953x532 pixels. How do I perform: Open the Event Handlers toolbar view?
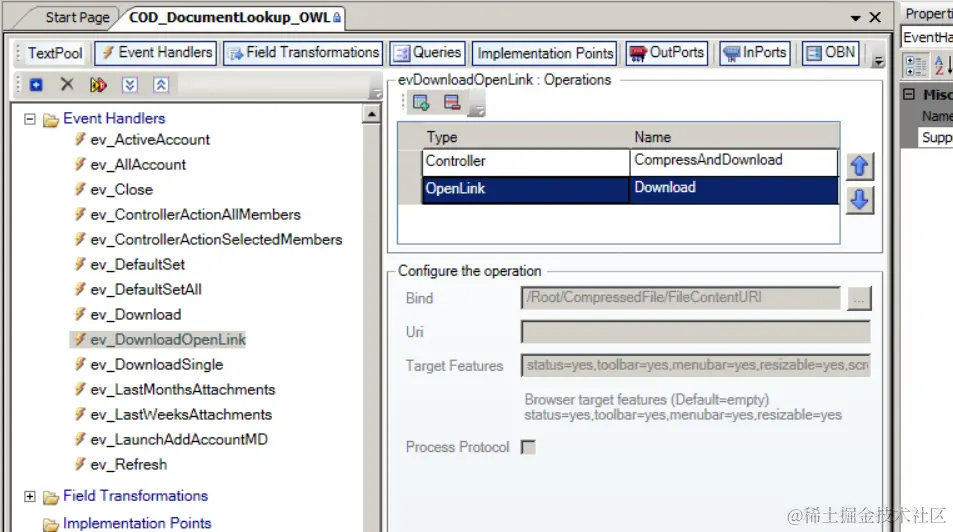pyautogui.click(x=156, y=53)
